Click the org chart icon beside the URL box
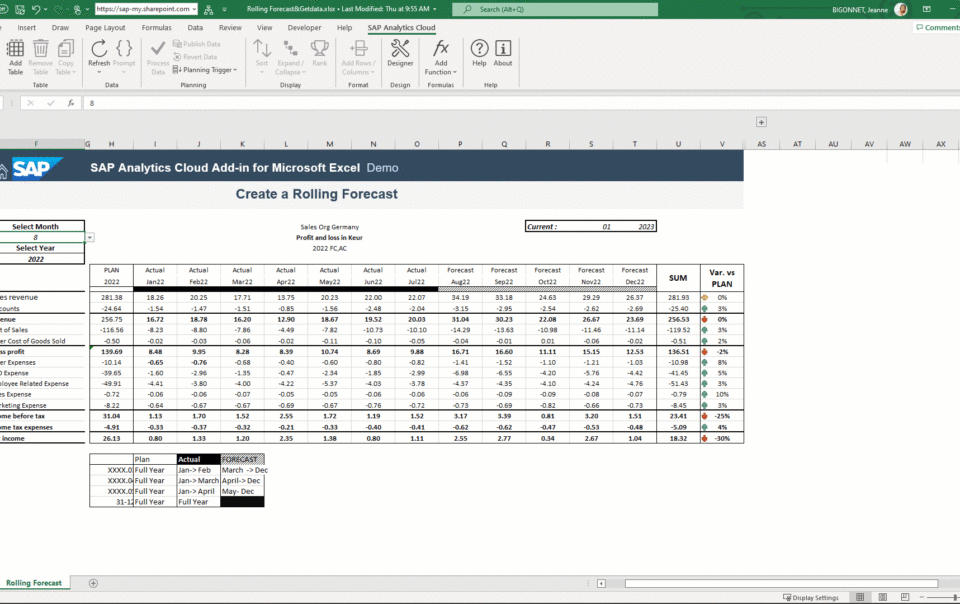Viewport: 960px width, 604px height. tap(209, 9)
